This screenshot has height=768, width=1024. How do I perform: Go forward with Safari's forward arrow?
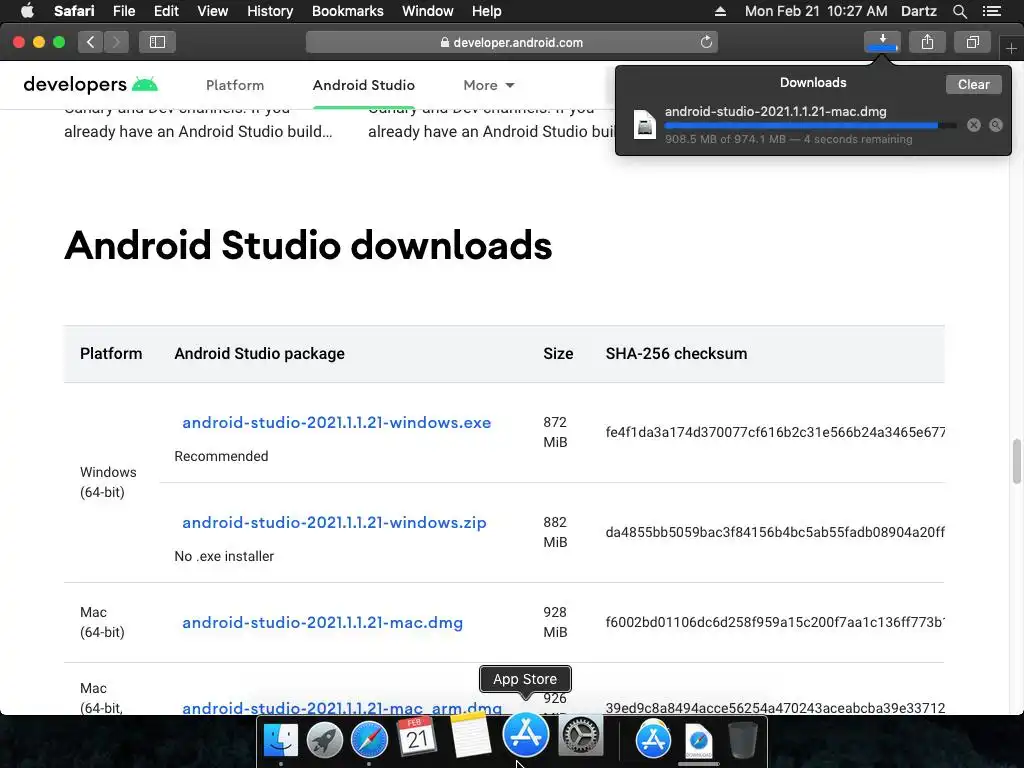[116, 42]
